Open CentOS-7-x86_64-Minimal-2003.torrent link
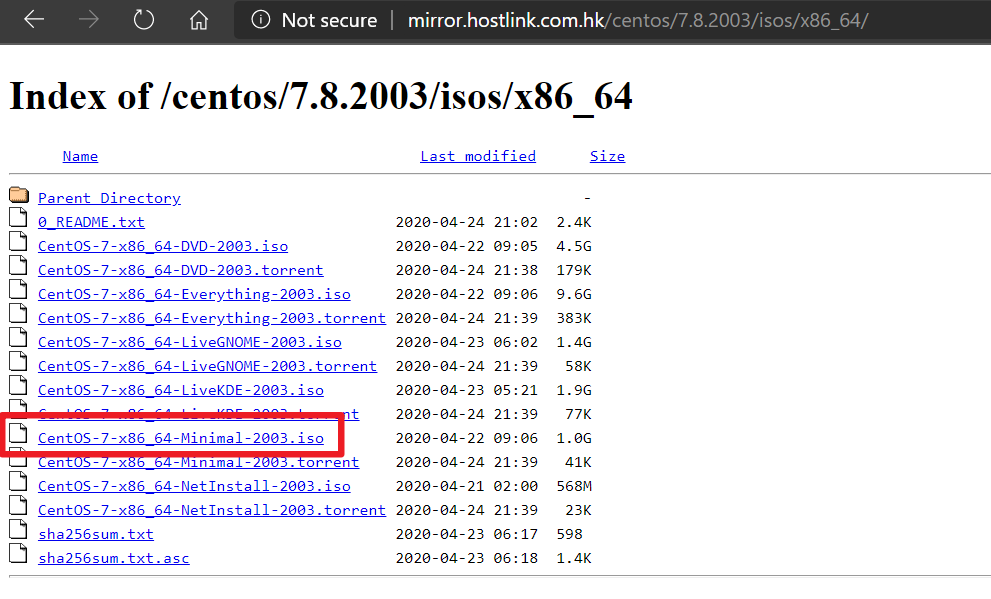The width and height of the screenshot is (991, 599). 198,462
